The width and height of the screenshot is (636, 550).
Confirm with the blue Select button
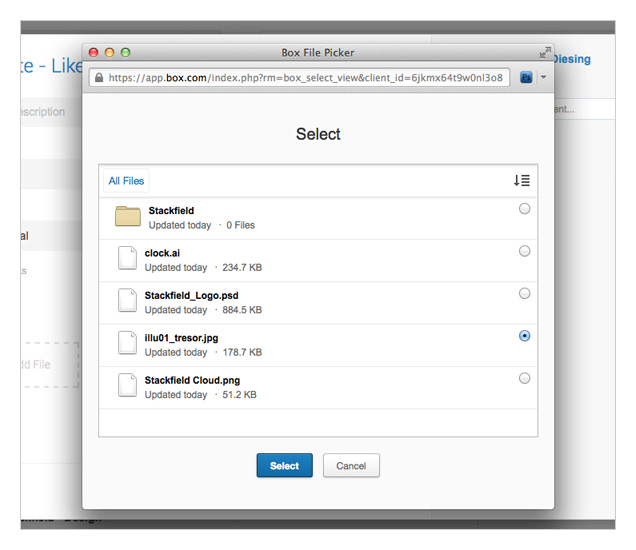[x=285, y=465]
